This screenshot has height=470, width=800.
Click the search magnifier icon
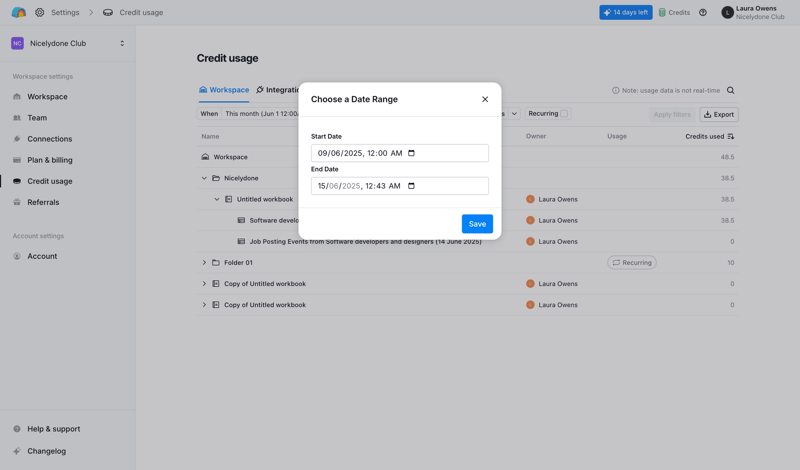[731, 90]
